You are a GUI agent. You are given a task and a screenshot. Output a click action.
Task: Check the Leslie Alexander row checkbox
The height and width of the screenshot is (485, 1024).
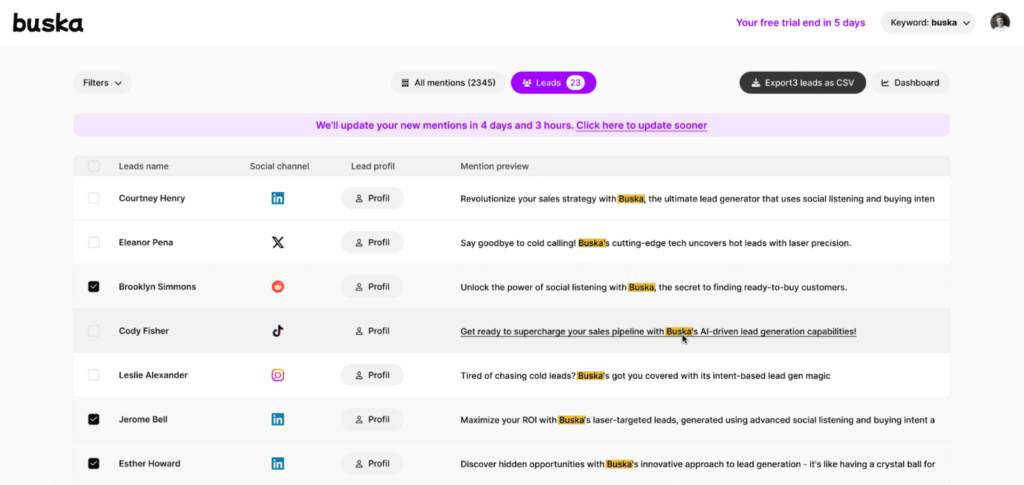click(93, 375)
